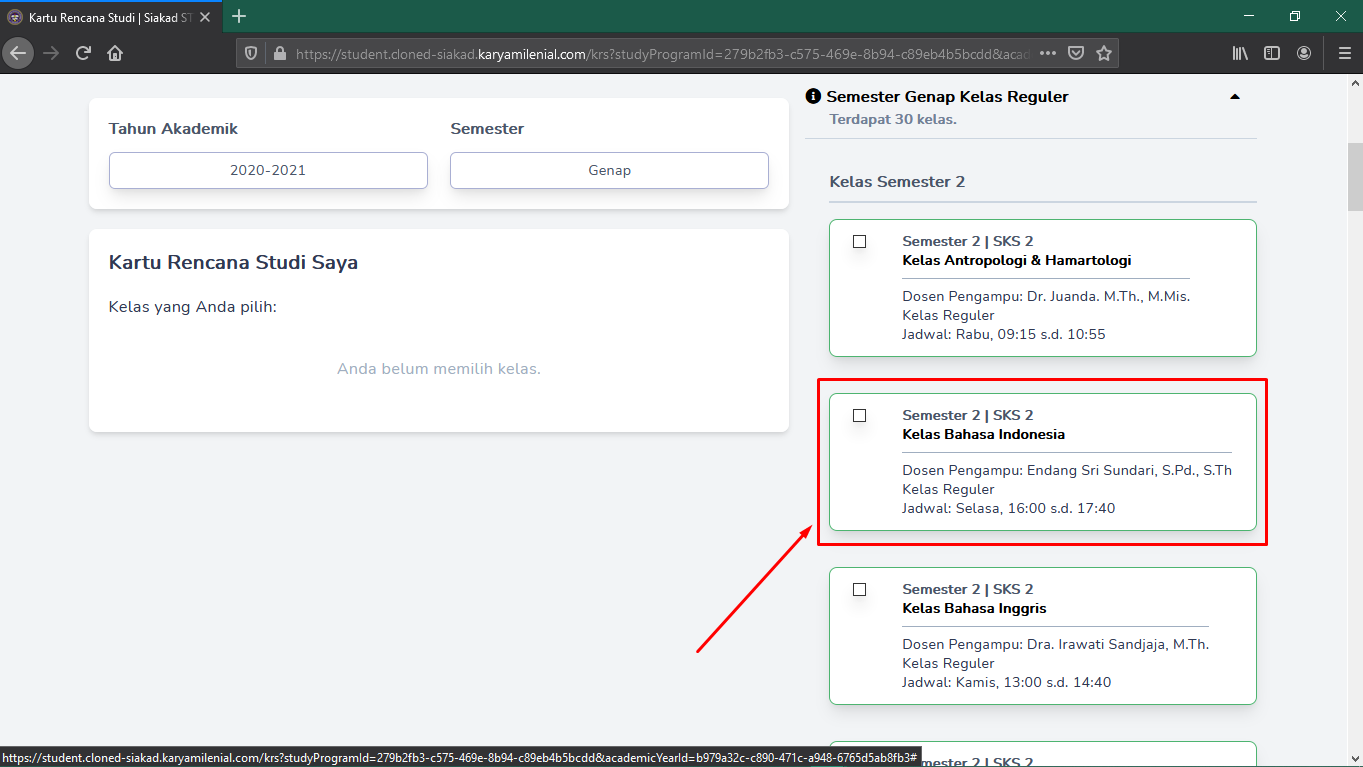Viewport: 1363px width, 767px height.
Task: Click Anda belum memilih kelas message
Action: pyautogui.click(x=439, y=369)
